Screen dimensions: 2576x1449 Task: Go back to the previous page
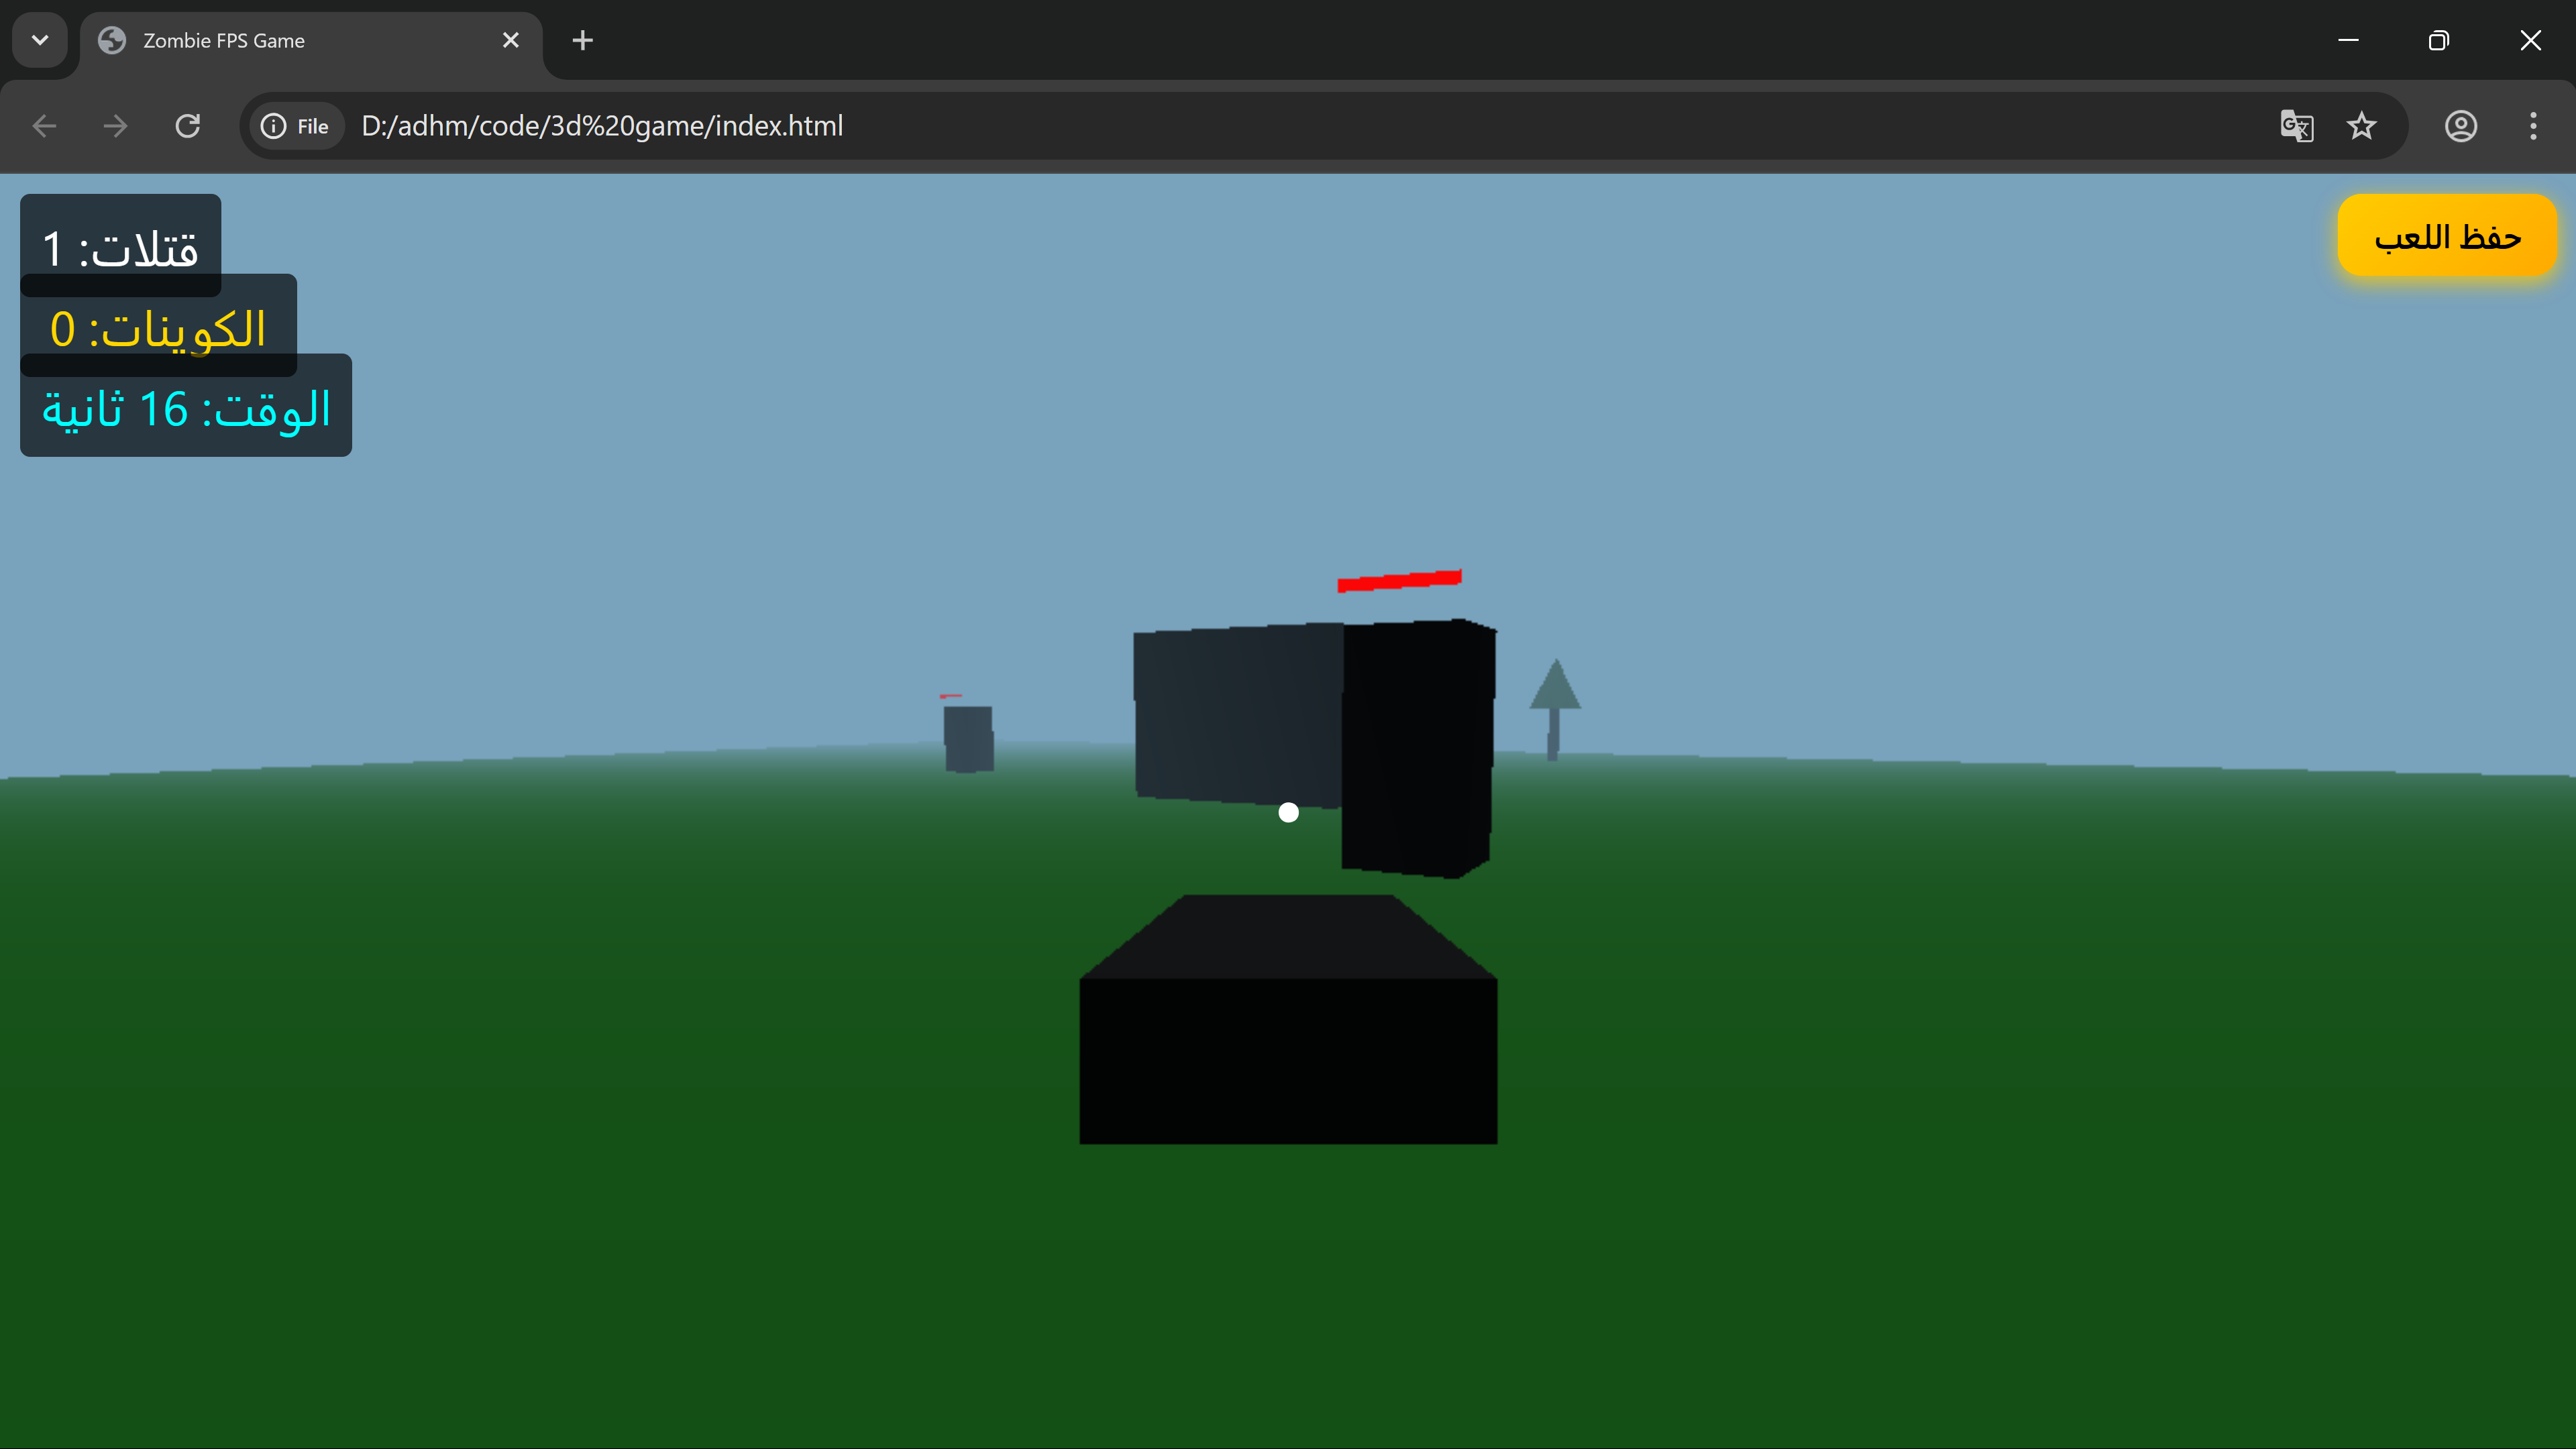pos(44,126)
